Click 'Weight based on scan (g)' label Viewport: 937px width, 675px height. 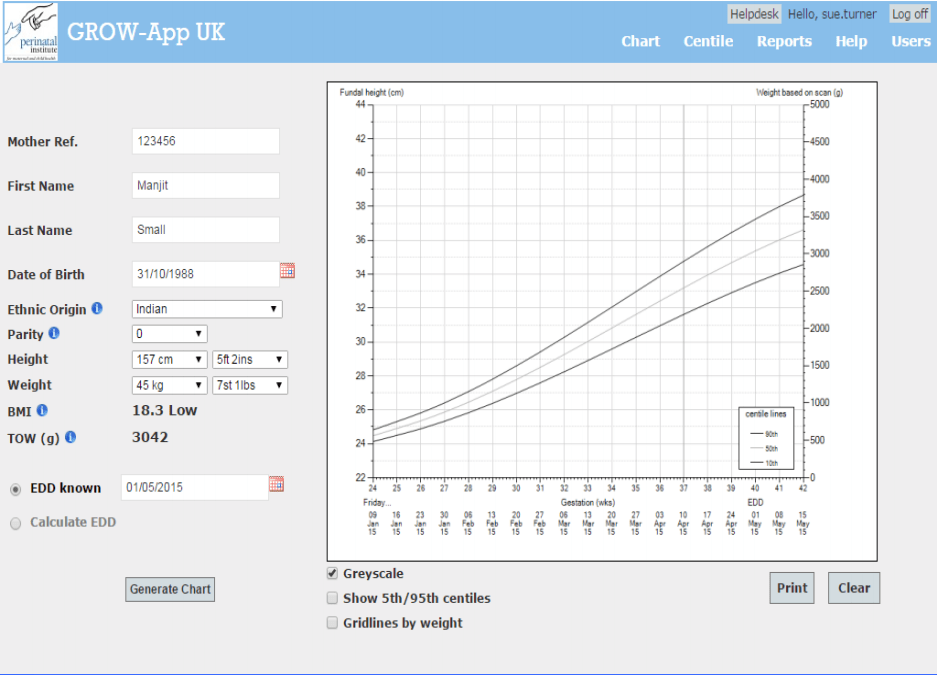799,93
